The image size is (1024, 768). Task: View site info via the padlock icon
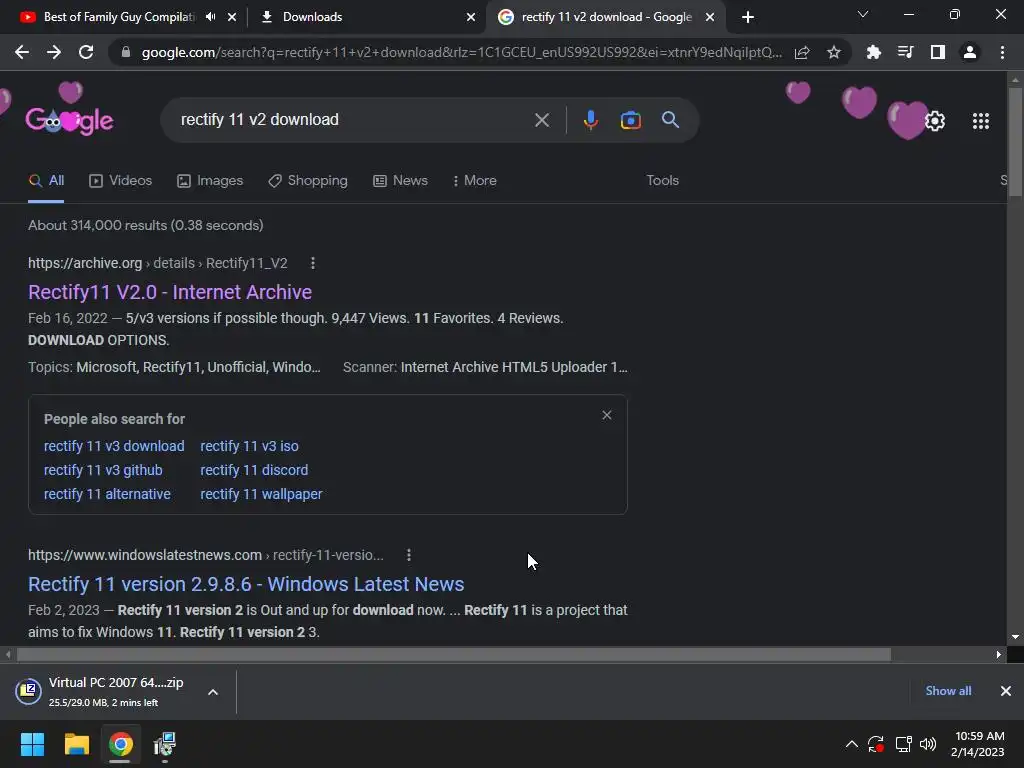[x=126, y=52]
